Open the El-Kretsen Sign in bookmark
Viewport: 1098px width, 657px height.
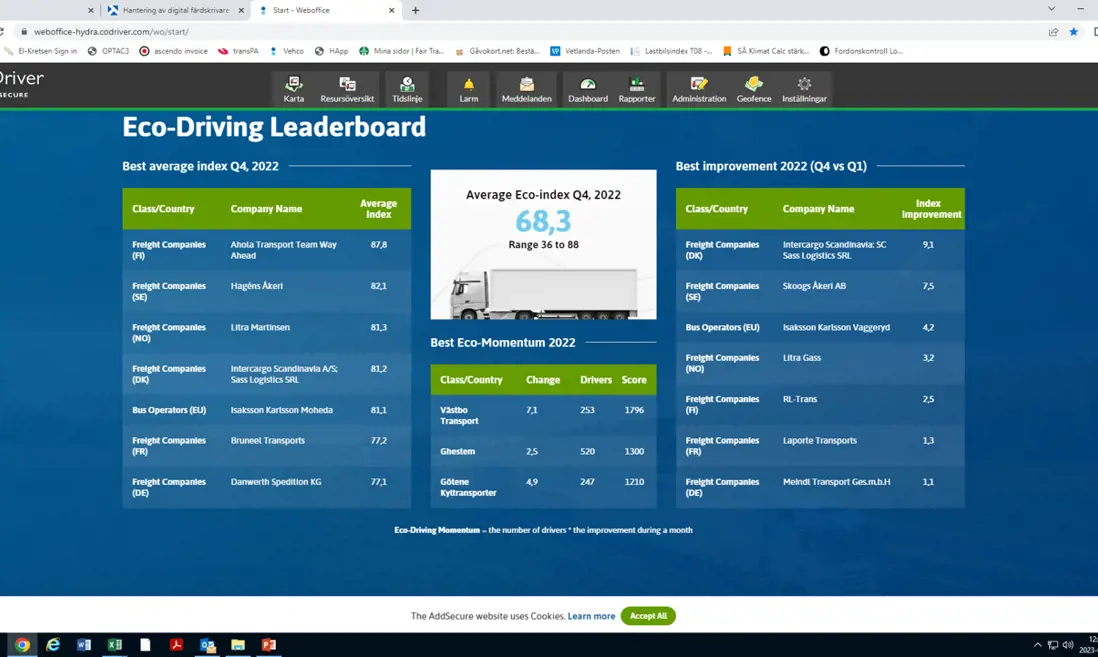[41, 51]
